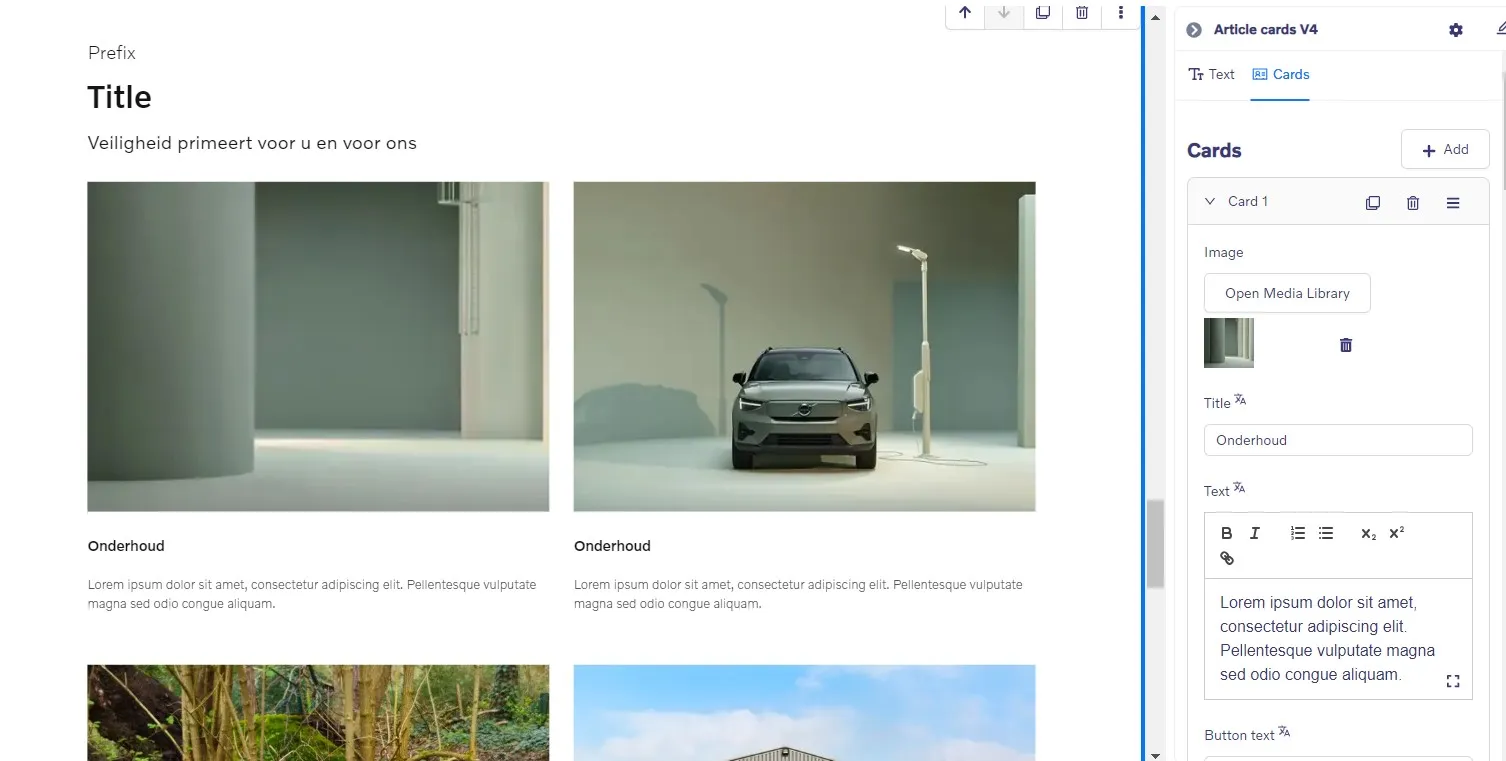This screenshot has height=761, width=1506.
Task: Apply superscript formatting
Action: [x=1397, y=533]
